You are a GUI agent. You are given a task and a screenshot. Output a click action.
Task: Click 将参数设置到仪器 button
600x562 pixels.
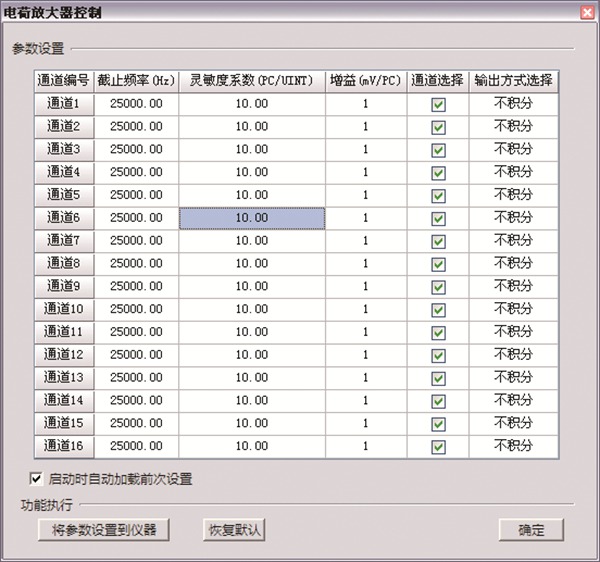point(96,529)
